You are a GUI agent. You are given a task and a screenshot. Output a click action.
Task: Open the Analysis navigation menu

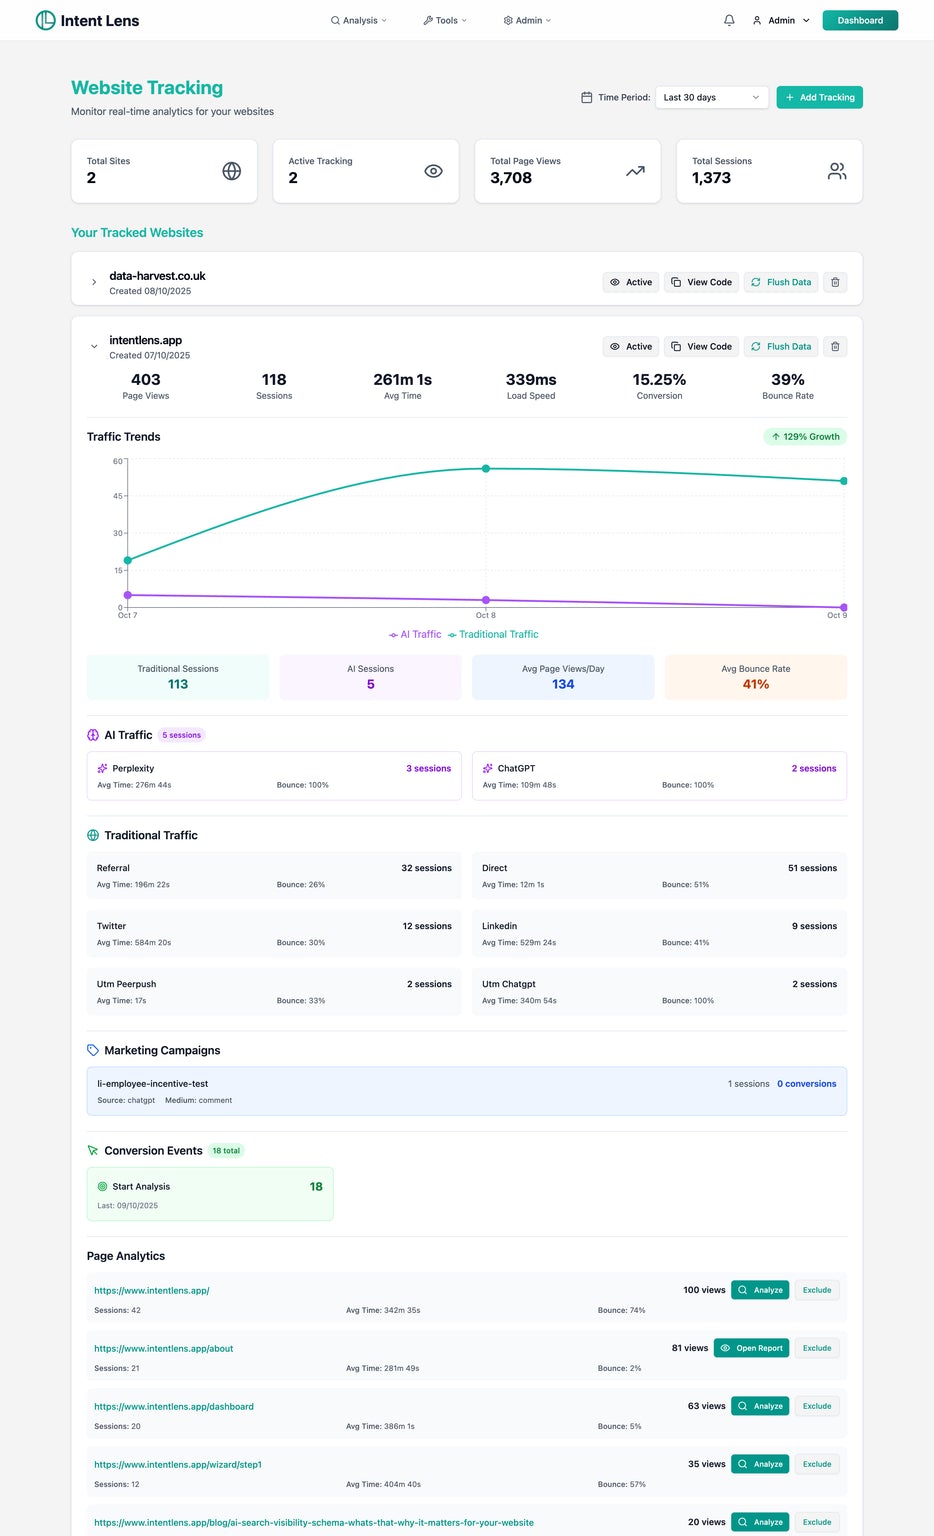[x=359, y=20]
